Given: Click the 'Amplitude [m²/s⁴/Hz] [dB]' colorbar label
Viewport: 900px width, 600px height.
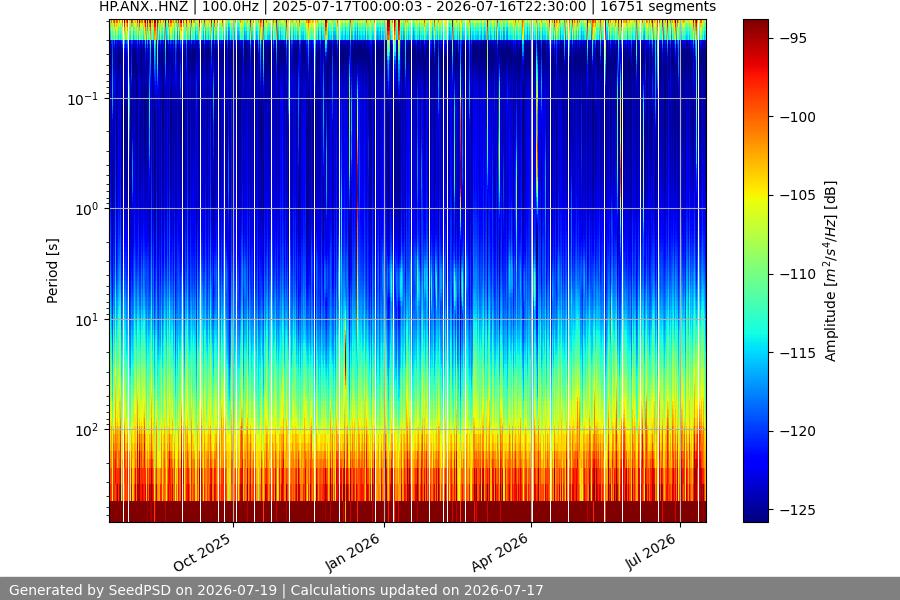Looking at the screenshot, I should click(831, 271).
